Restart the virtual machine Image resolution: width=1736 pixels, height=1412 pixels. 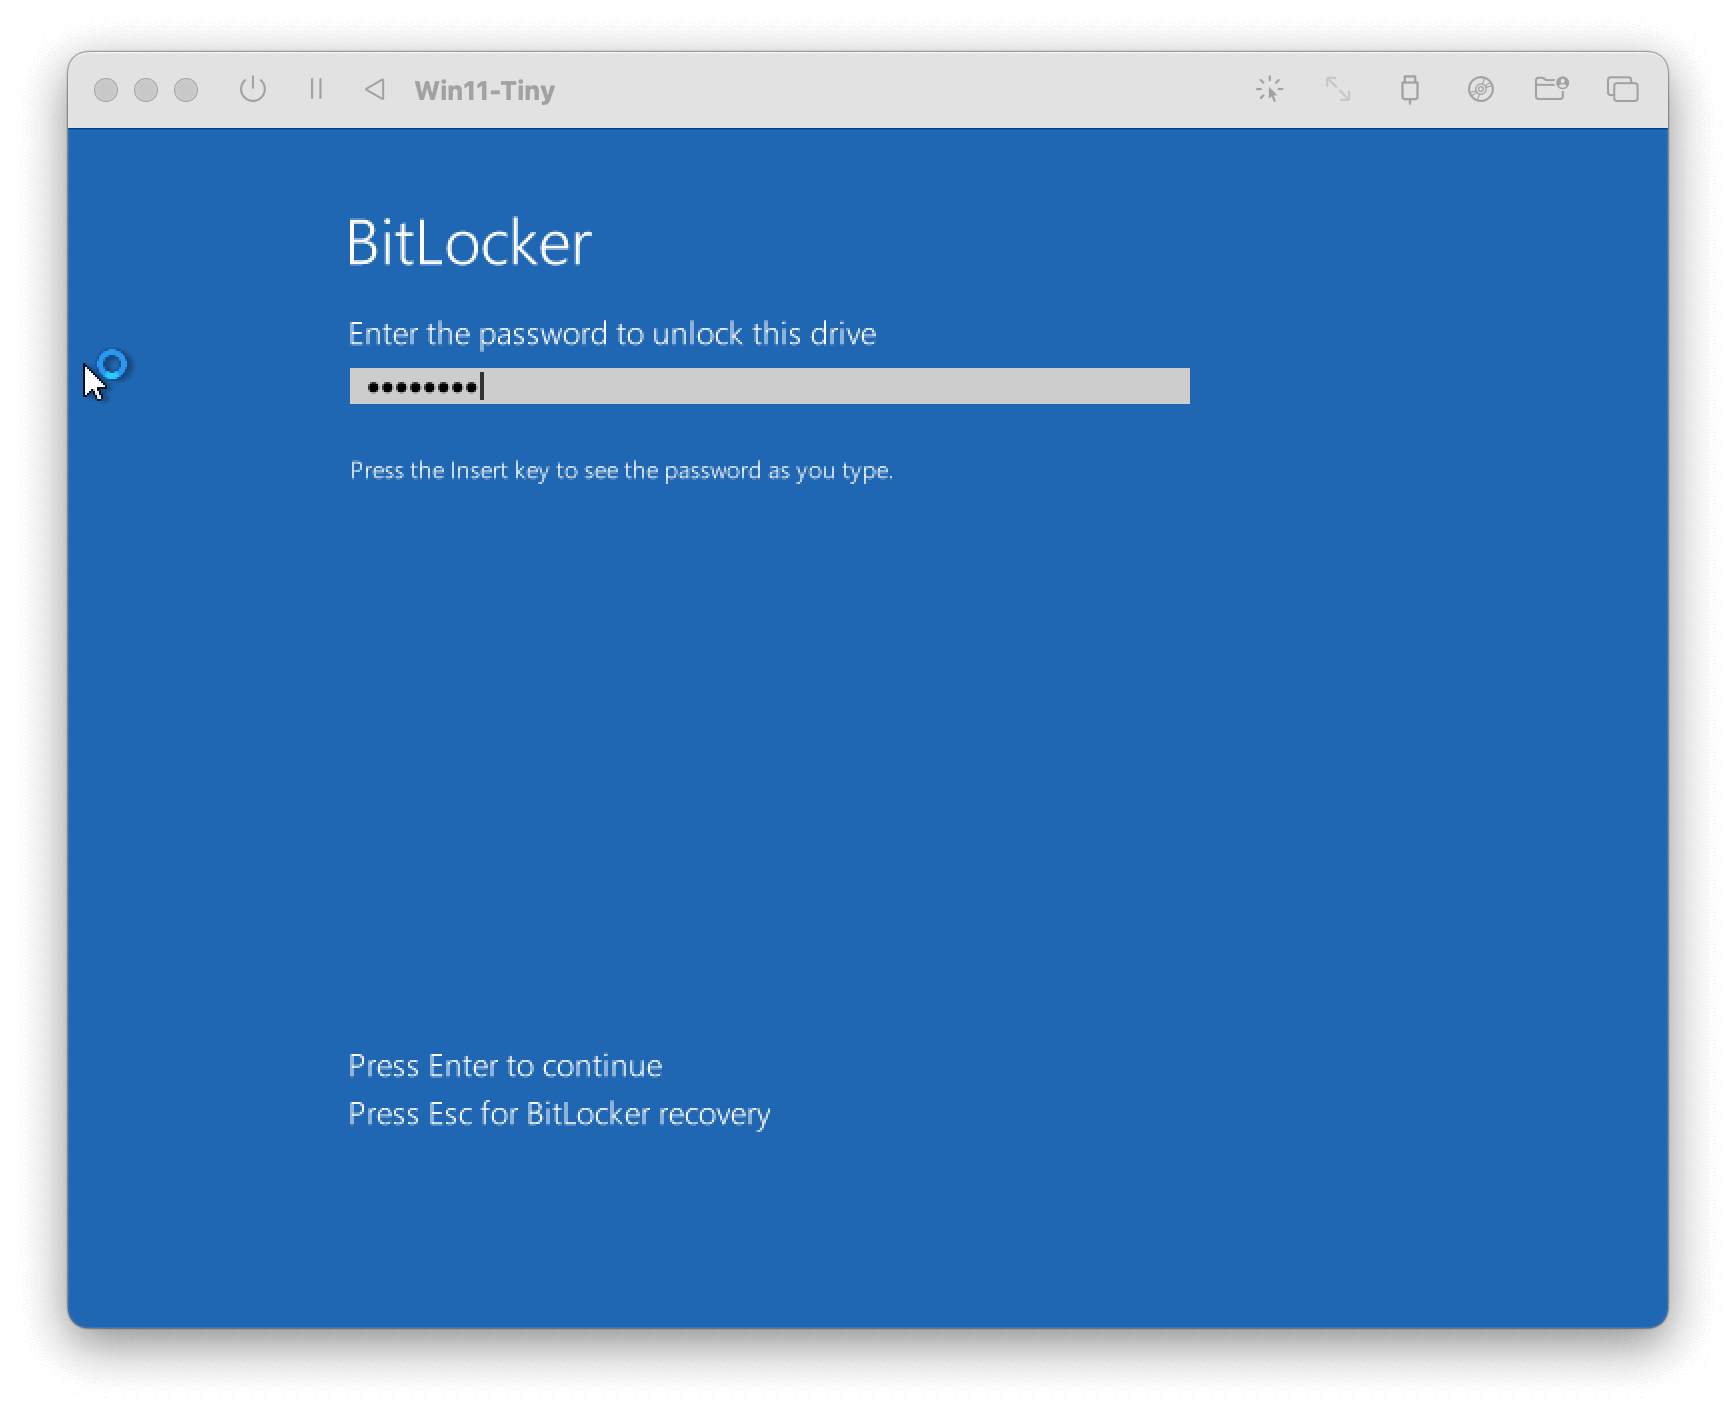tap(376, 90)
